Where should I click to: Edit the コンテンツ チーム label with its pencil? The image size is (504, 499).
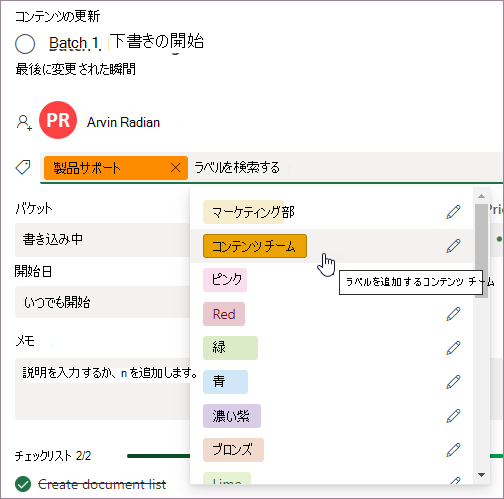point(453,246)
